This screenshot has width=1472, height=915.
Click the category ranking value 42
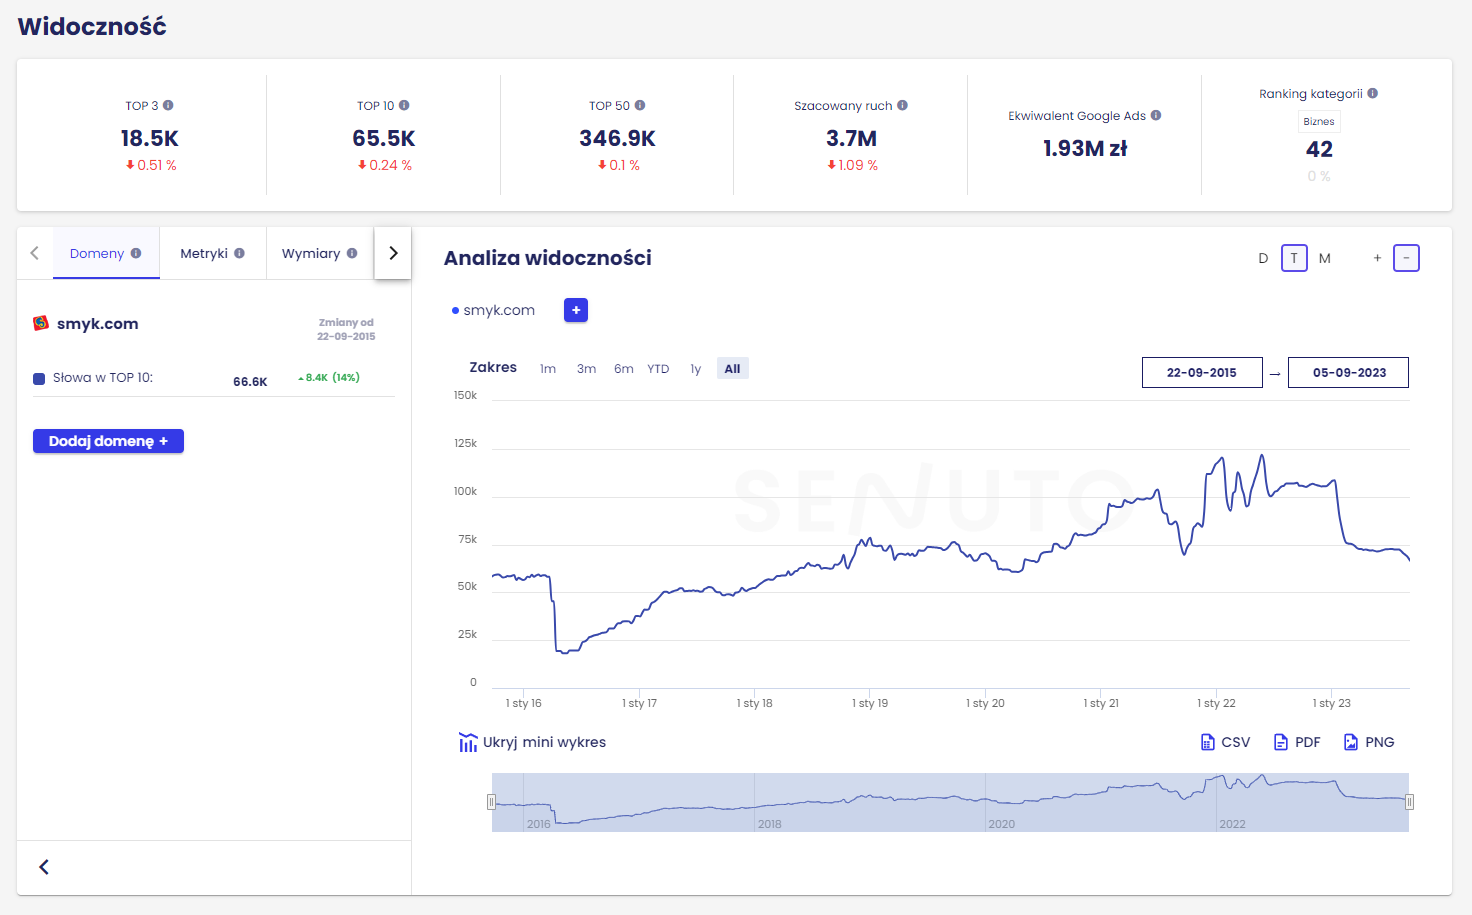point(1319,149)
